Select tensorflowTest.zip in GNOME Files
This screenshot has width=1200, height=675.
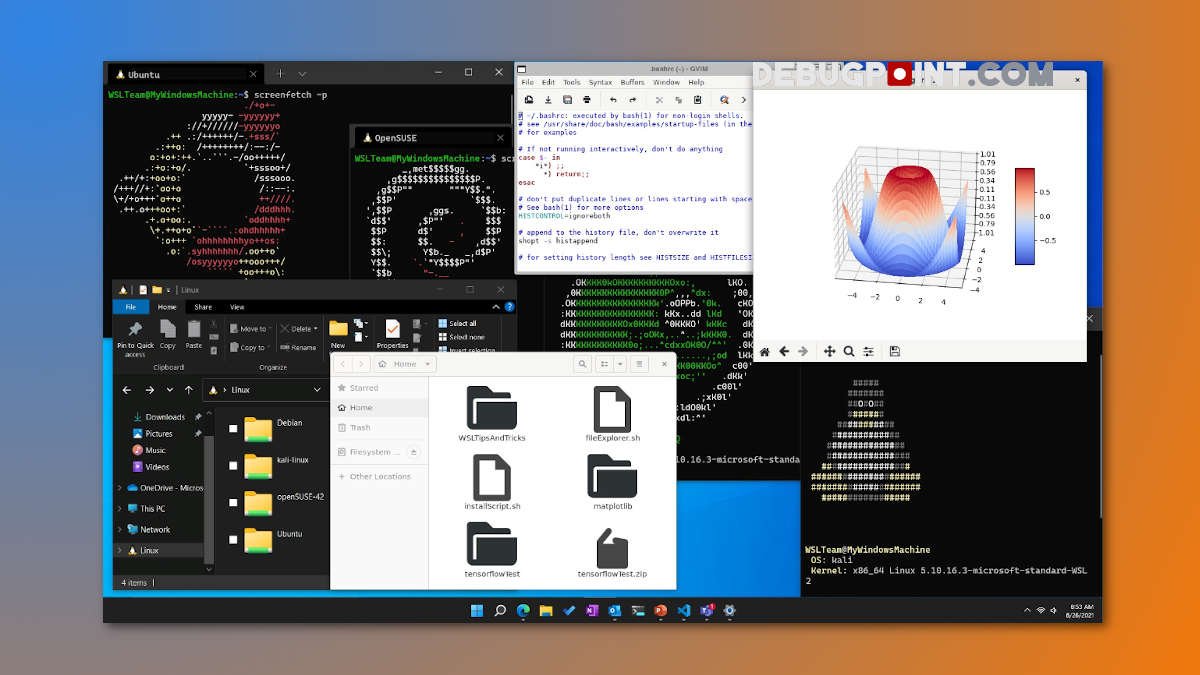tap(612, 553)
